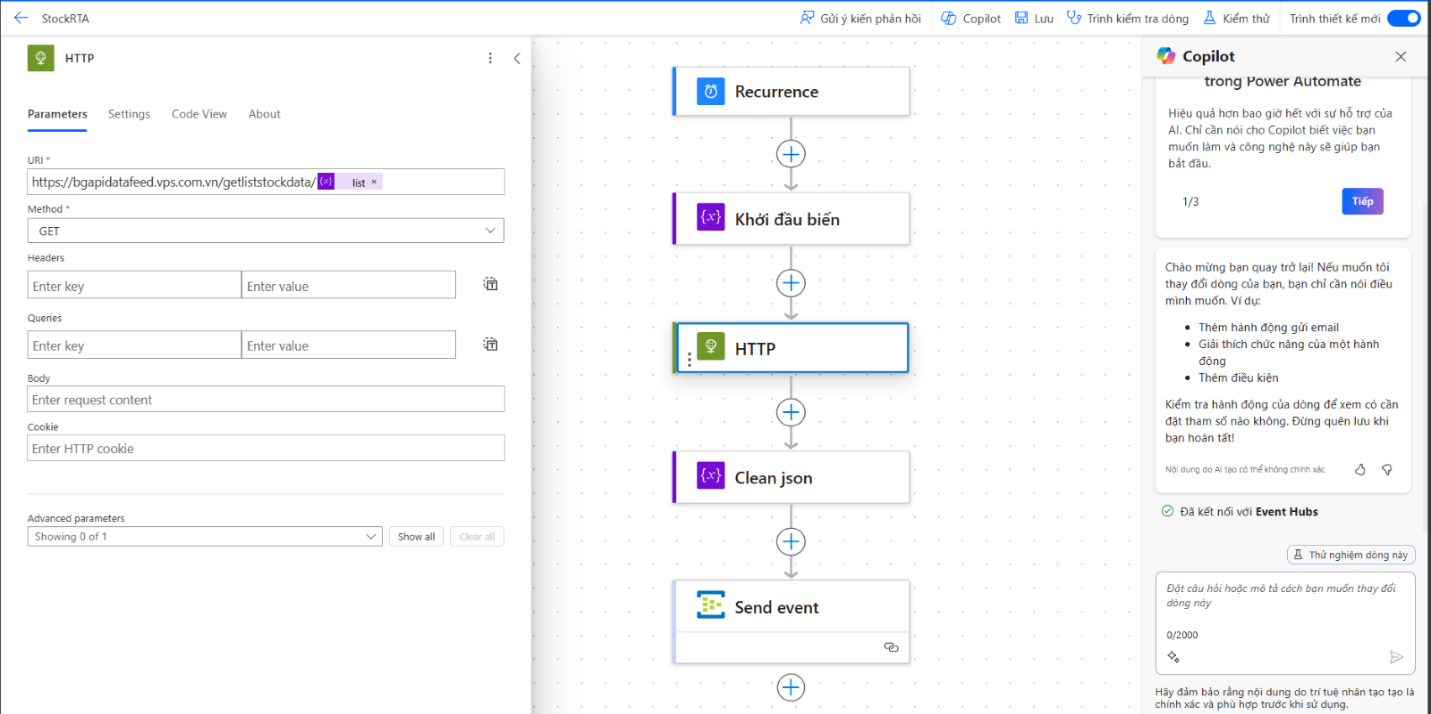Run Trình kiểm tra dòng flow checker
Image resolution: width=1431 pixels, height=714 pixels.
coord(1127,18)
